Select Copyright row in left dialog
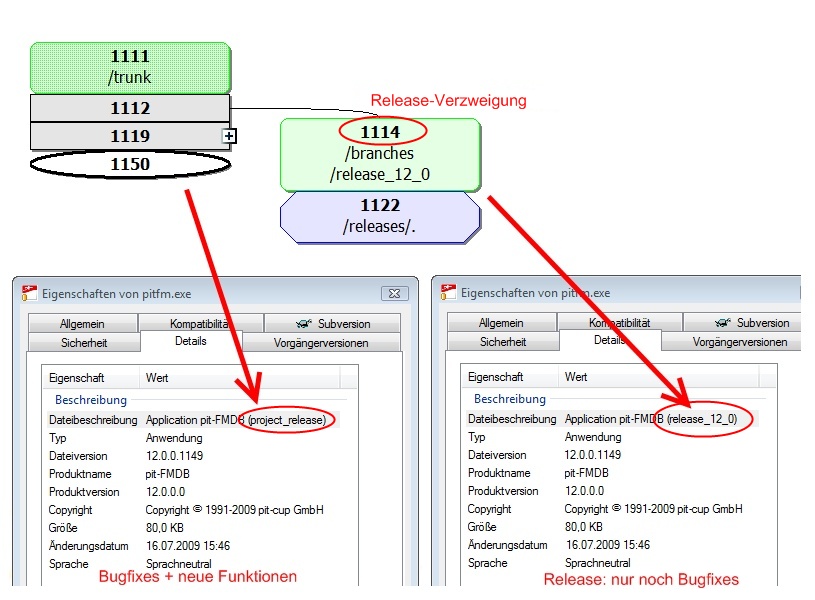This screenshot has width=815, height=600. pyautogui.click(x=192, y=510)
